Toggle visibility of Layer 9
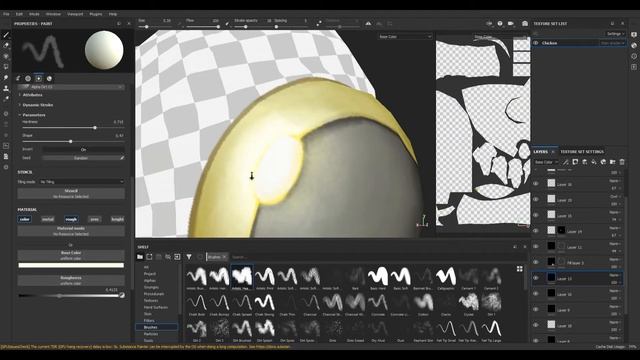The width and height of the screenshot is (640, 360). (x=536, y=310)
